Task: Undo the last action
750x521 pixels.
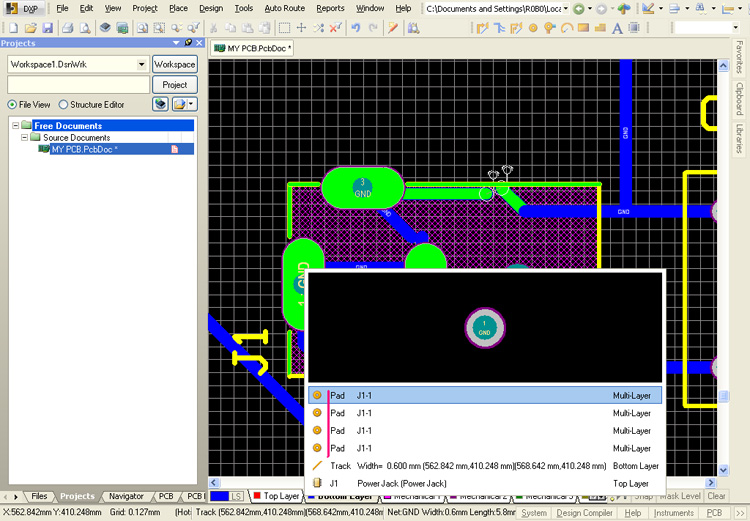Action: (x=355, y=28)
